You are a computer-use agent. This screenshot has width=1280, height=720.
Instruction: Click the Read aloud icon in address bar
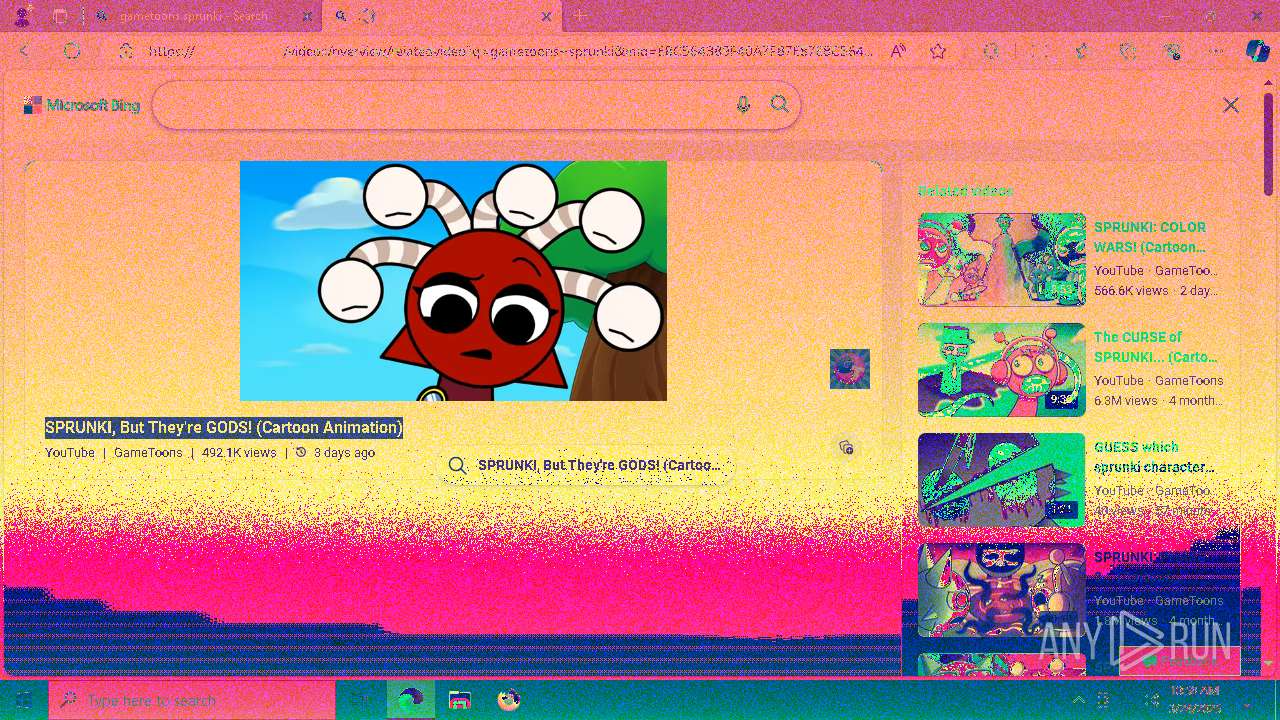898,51
